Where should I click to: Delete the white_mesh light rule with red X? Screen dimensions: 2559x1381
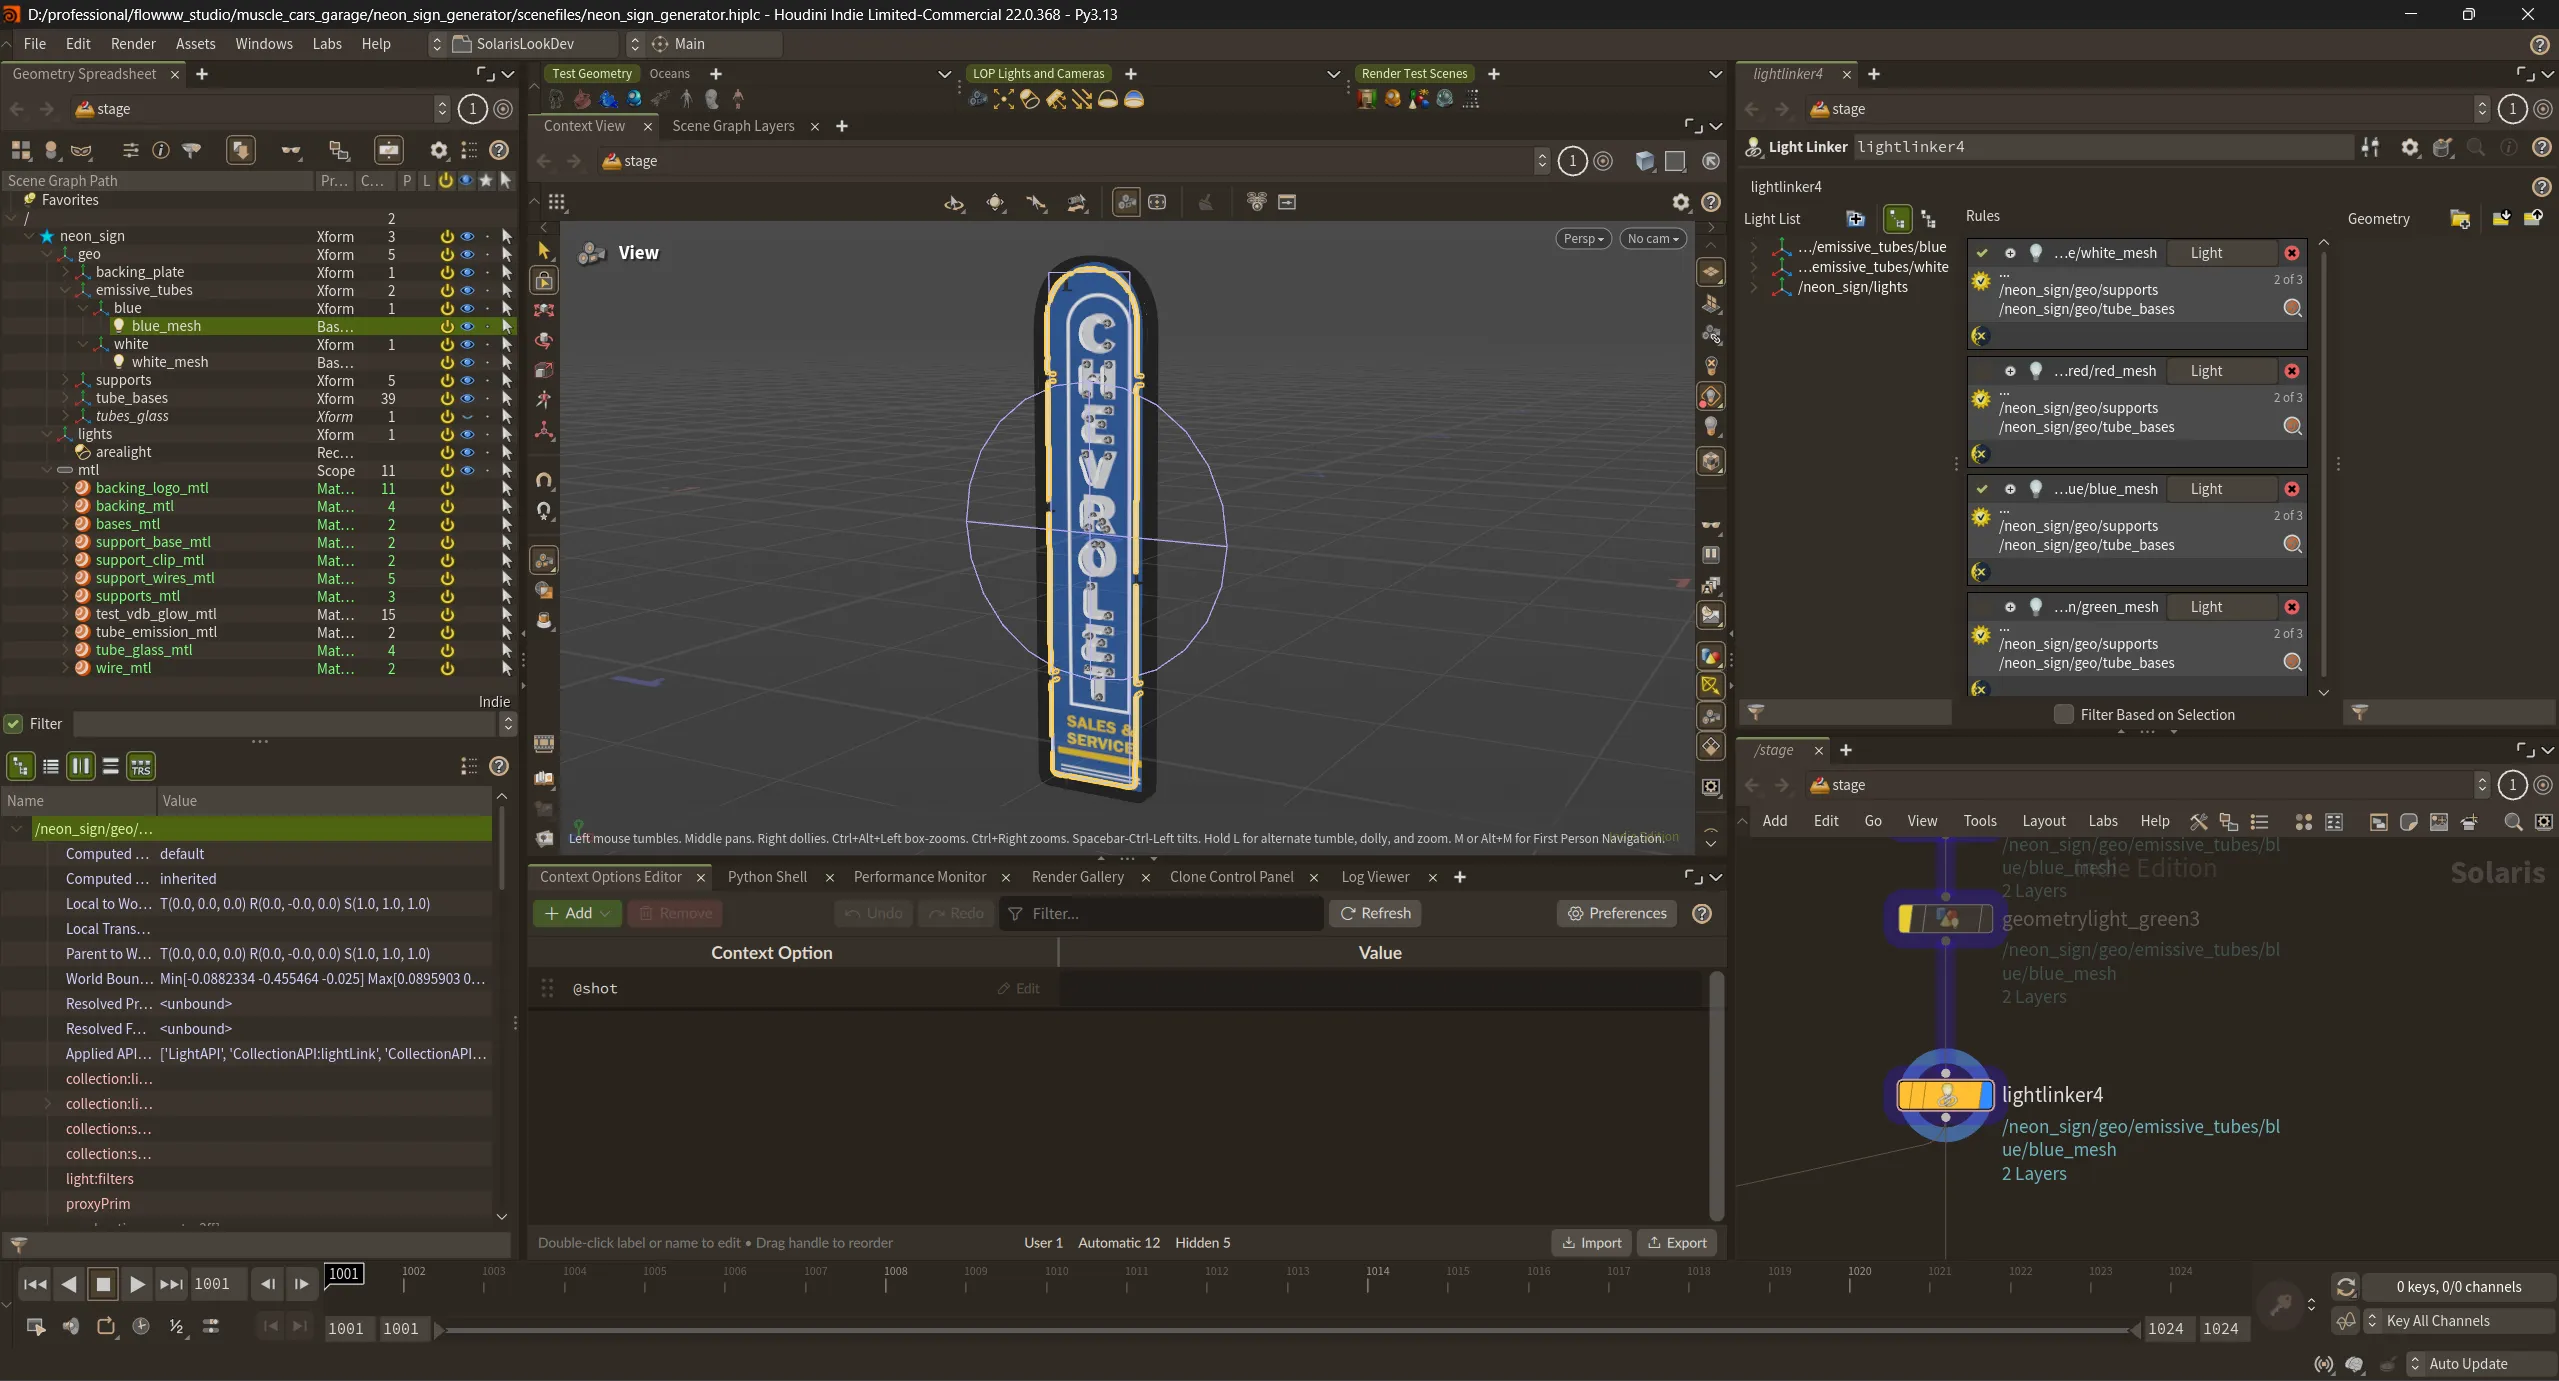pyautogui.click(x=2291, y=253)
